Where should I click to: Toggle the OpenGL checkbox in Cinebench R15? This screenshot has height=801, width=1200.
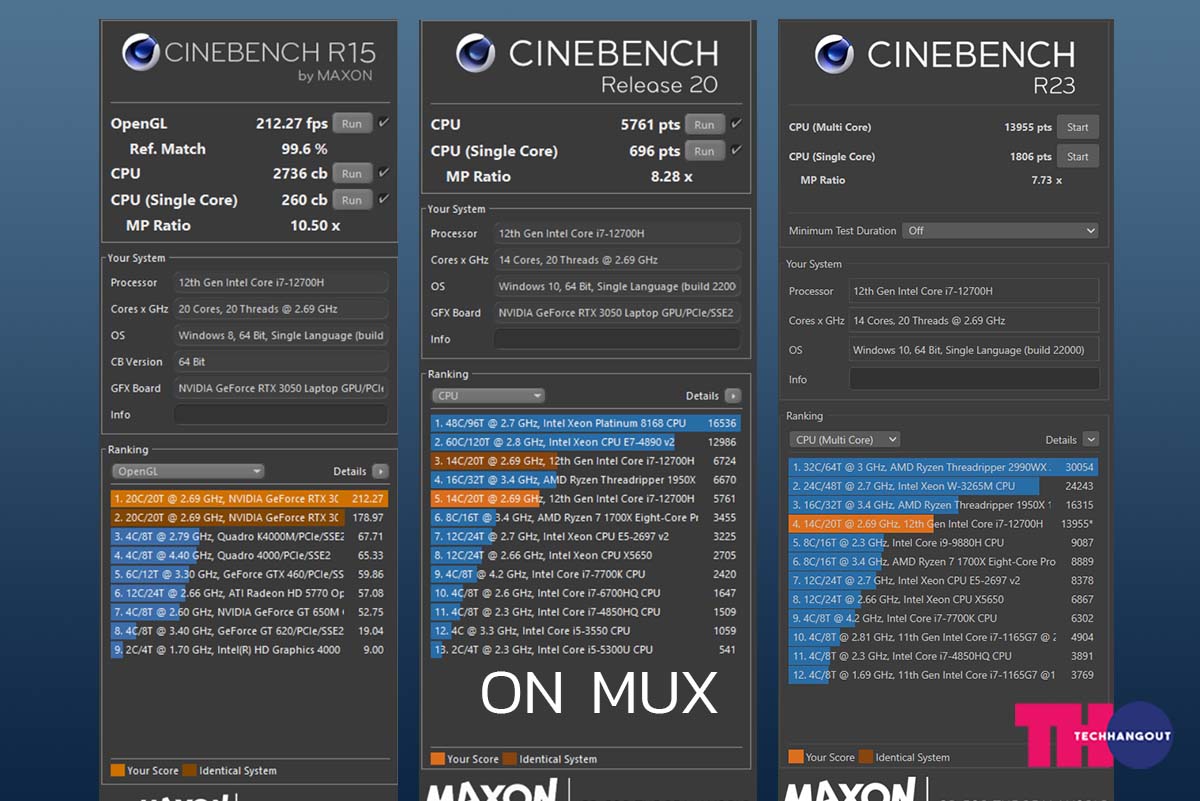click(384, 123)
